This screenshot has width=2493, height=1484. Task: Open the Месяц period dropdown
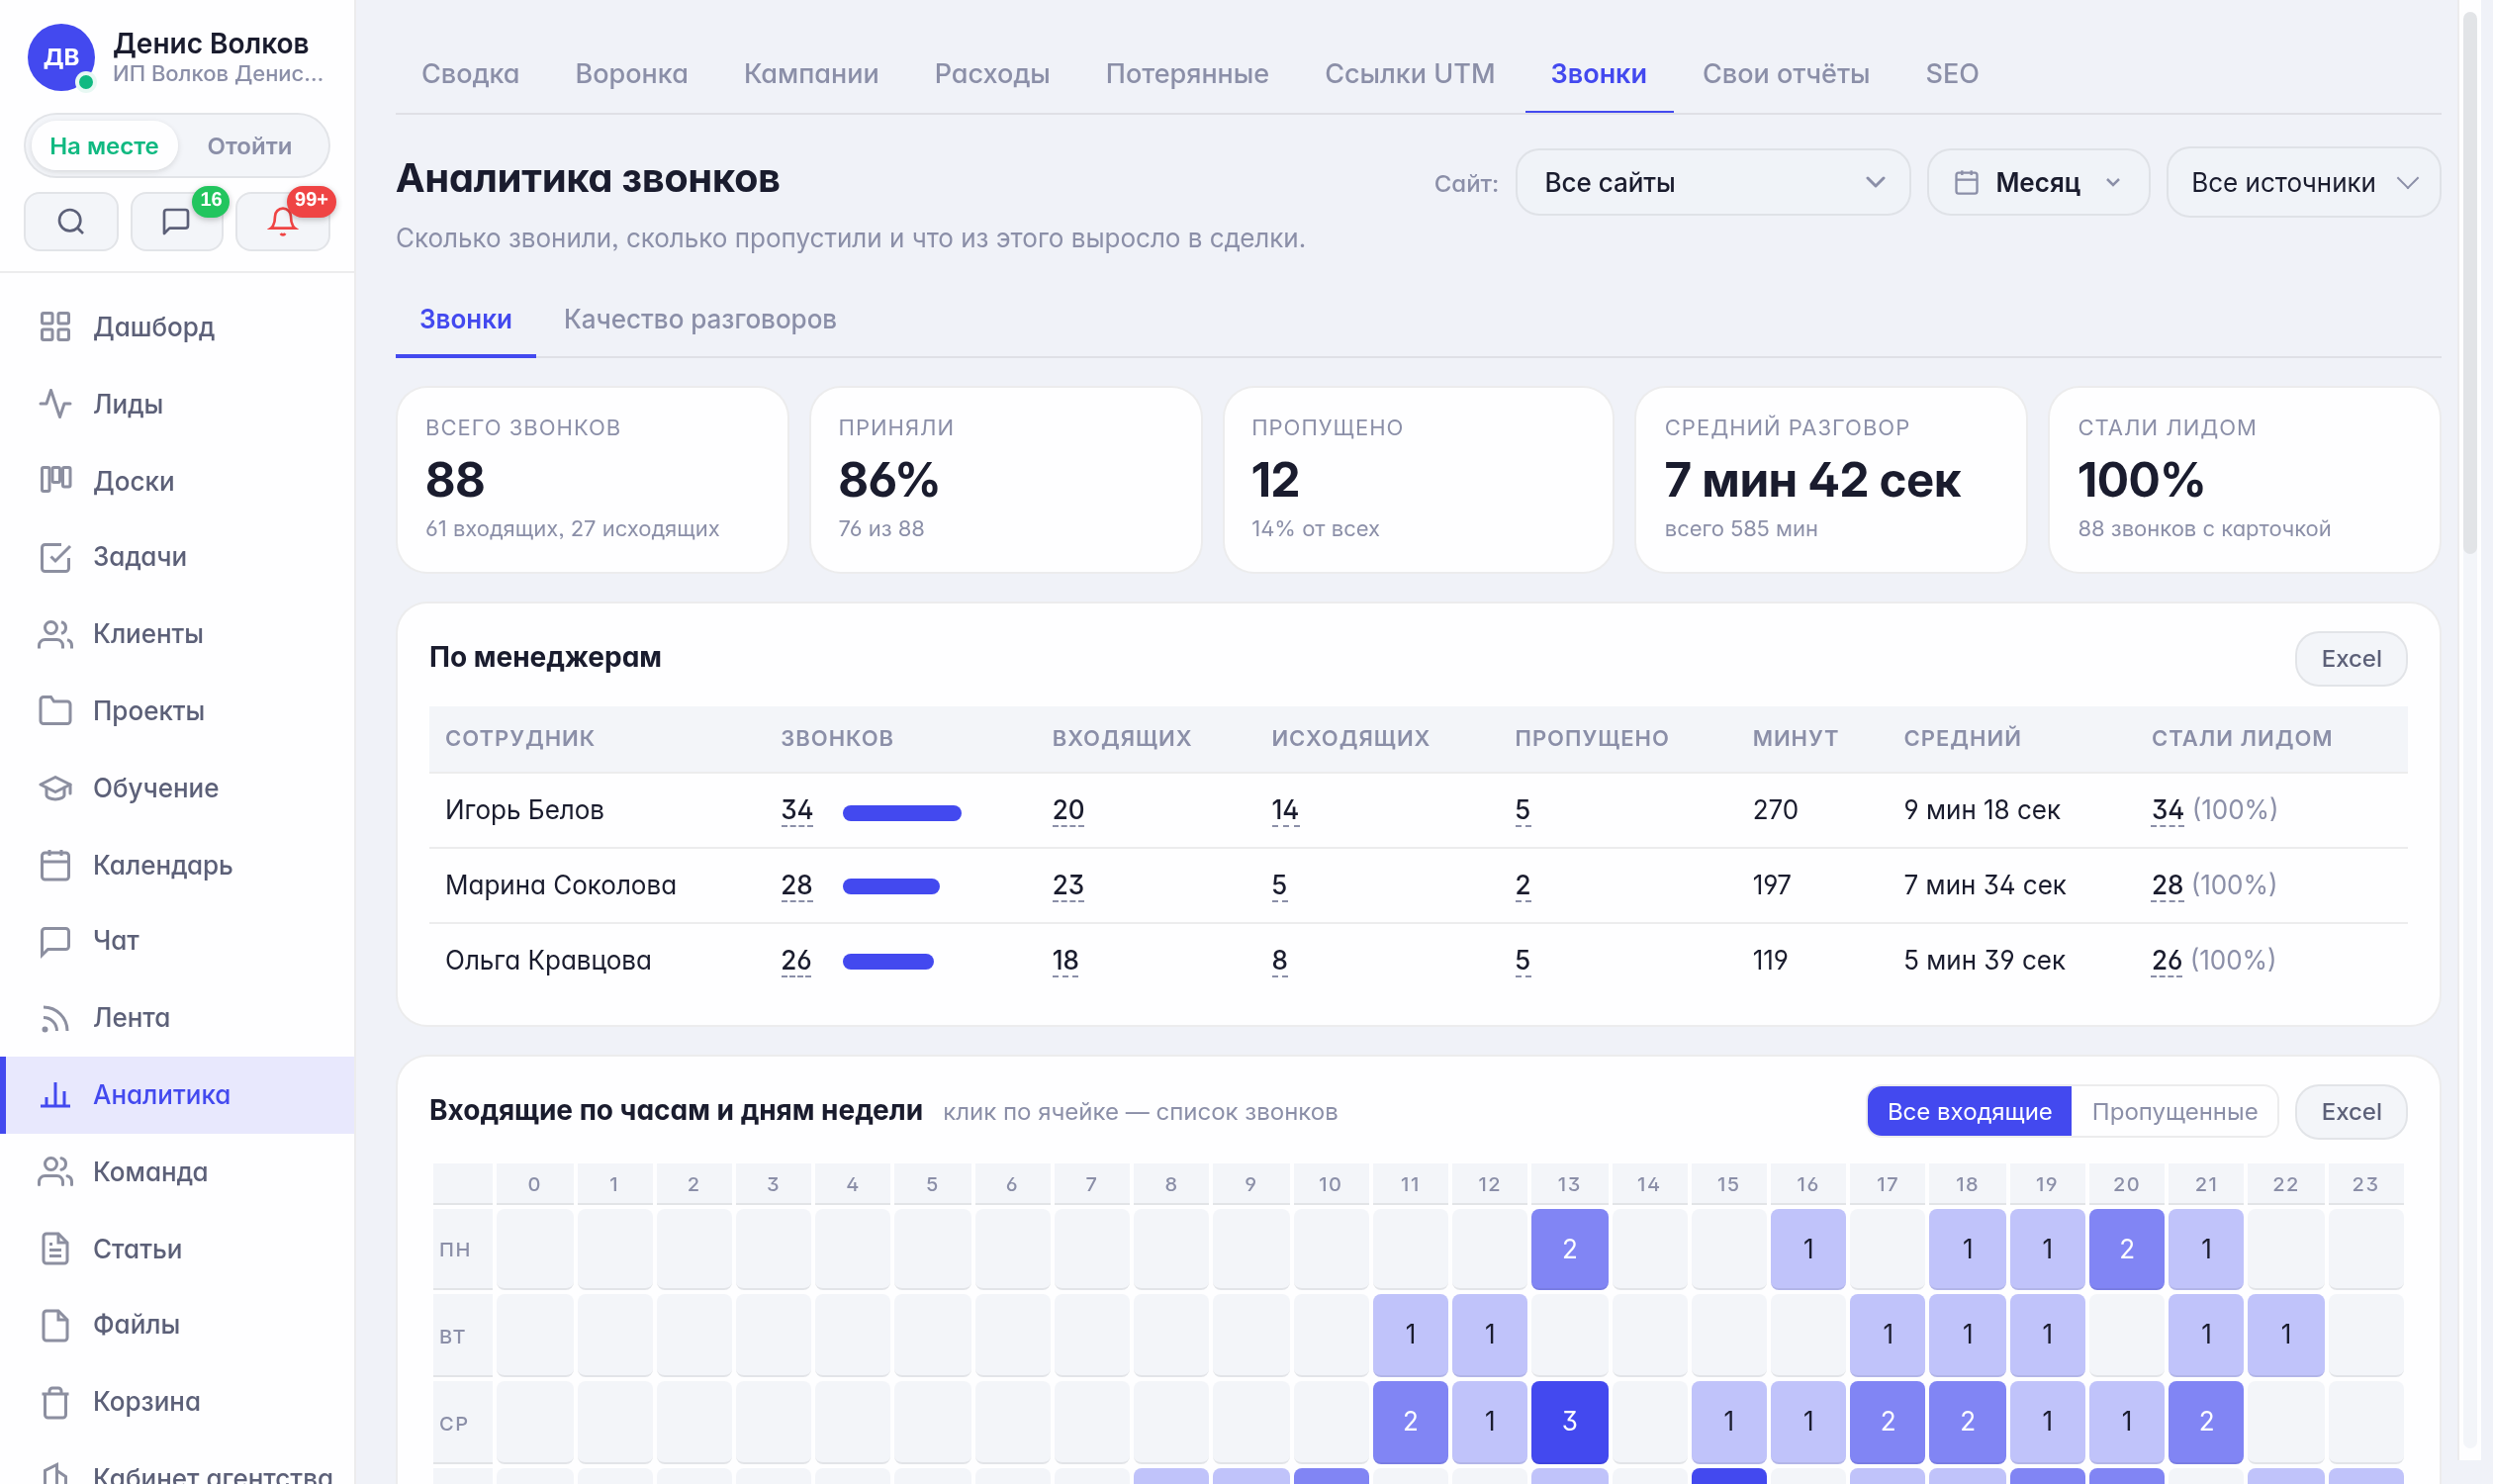pos(2038,183)
